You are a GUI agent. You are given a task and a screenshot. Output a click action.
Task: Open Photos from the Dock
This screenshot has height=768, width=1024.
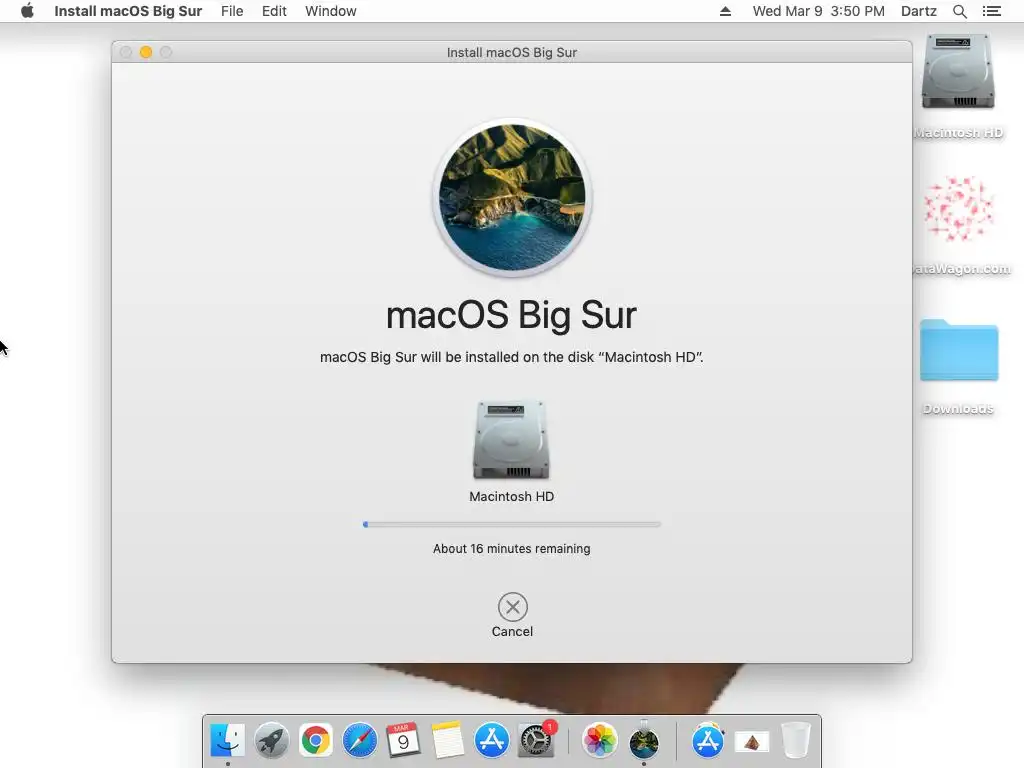[x=600, y=741]
